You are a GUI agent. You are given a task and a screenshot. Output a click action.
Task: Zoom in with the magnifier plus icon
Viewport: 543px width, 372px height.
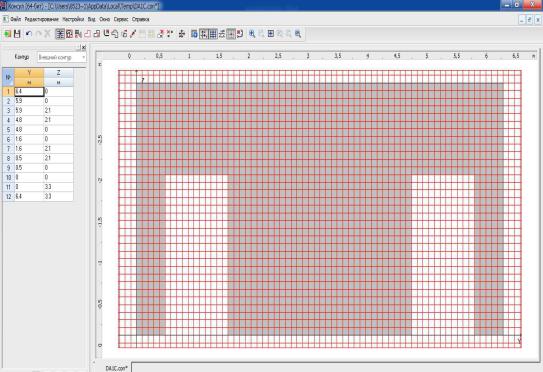point(252,34)
